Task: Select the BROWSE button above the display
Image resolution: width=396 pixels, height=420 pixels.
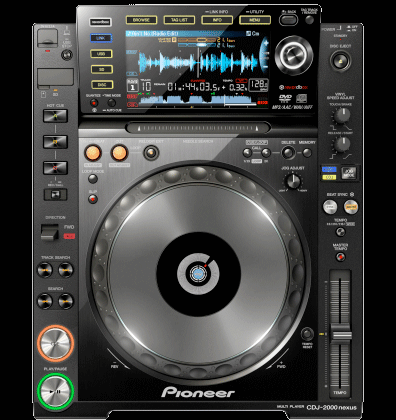Action: tap(141, 20)
